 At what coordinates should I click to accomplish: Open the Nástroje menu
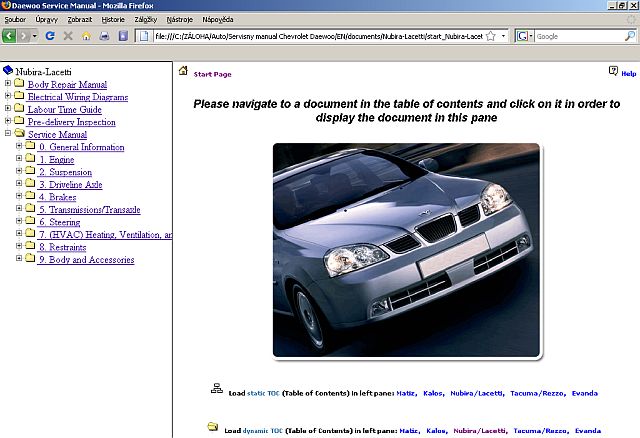(x=180, y=20)
